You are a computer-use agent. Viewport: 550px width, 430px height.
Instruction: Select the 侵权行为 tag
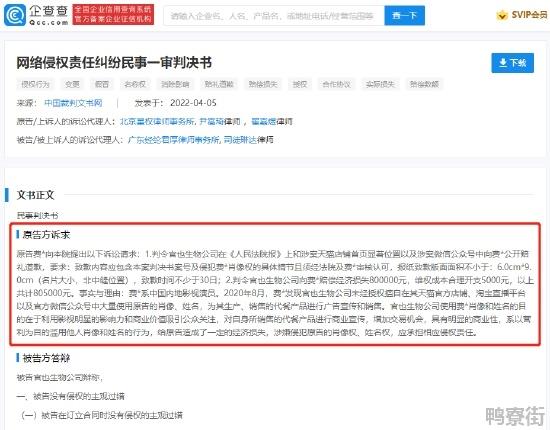tap(35, 84)
